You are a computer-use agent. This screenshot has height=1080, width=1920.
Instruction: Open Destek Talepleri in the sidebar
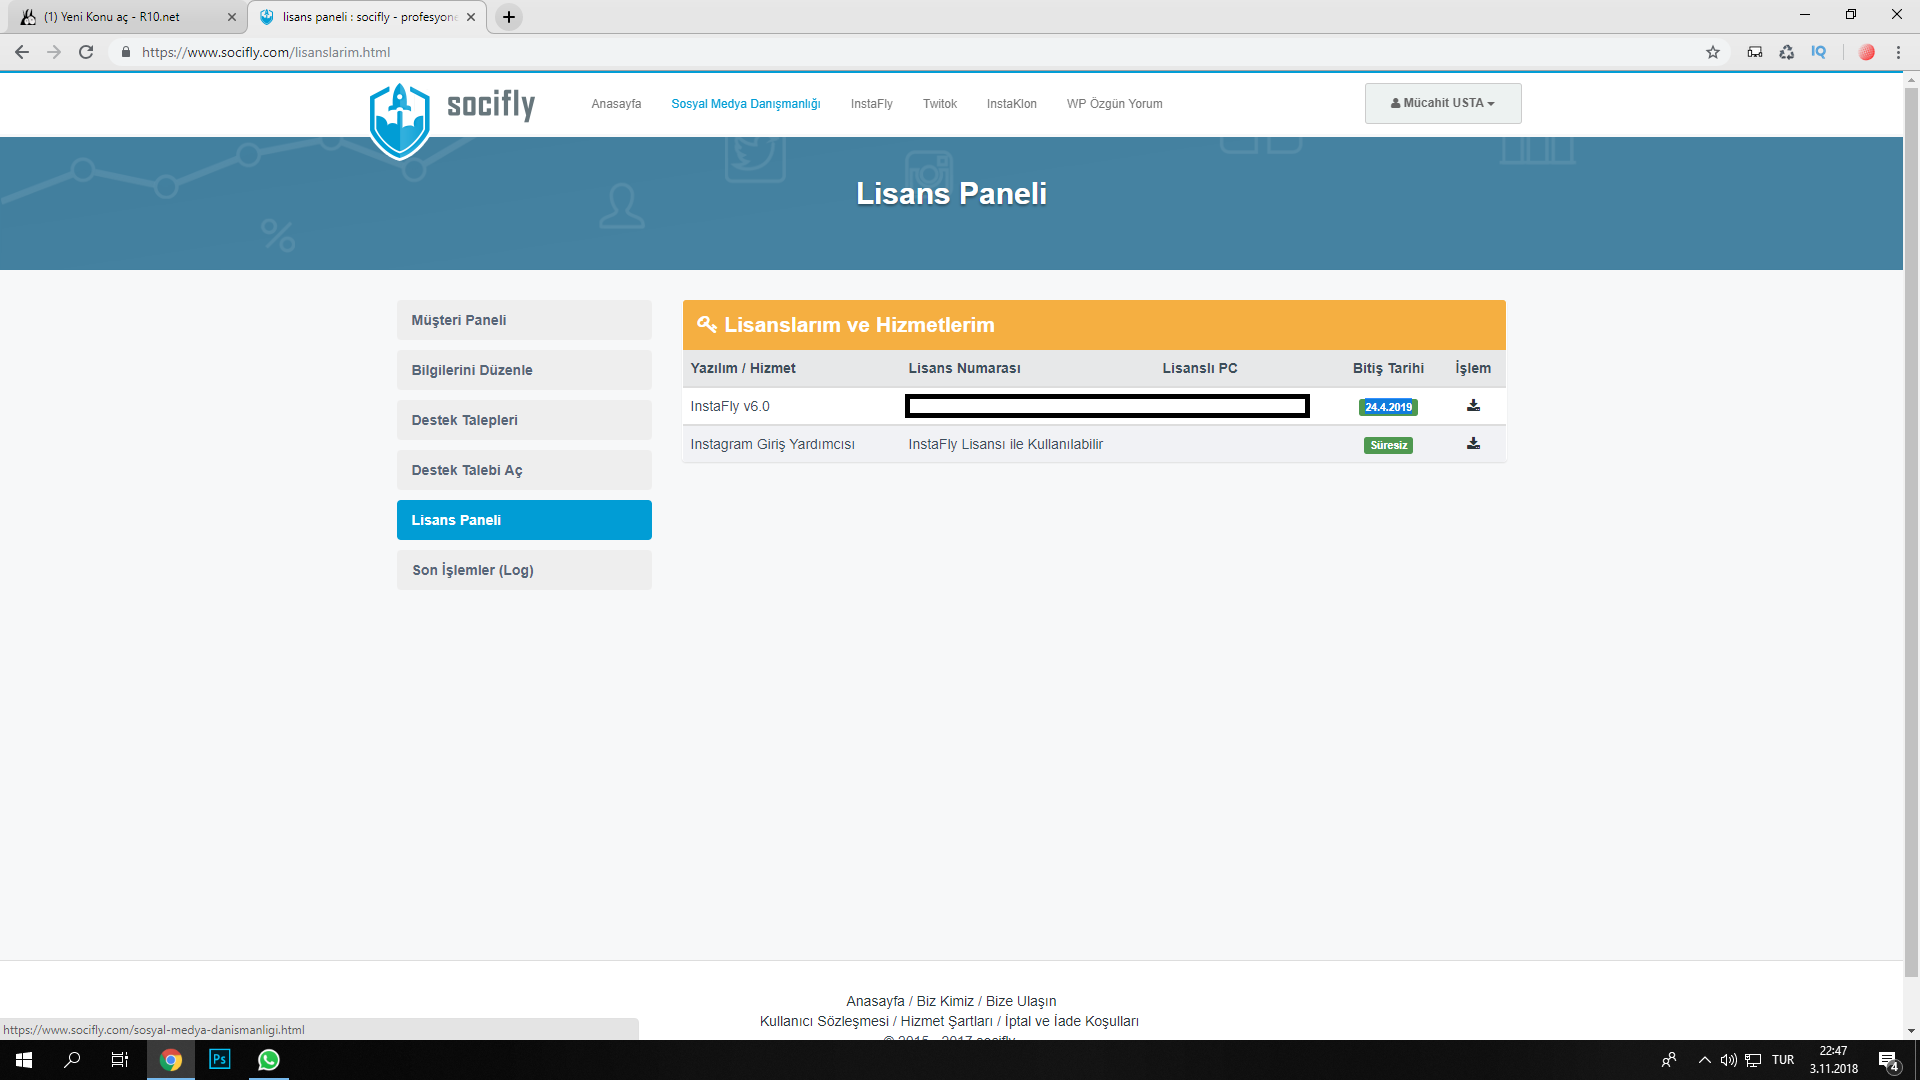524,420
